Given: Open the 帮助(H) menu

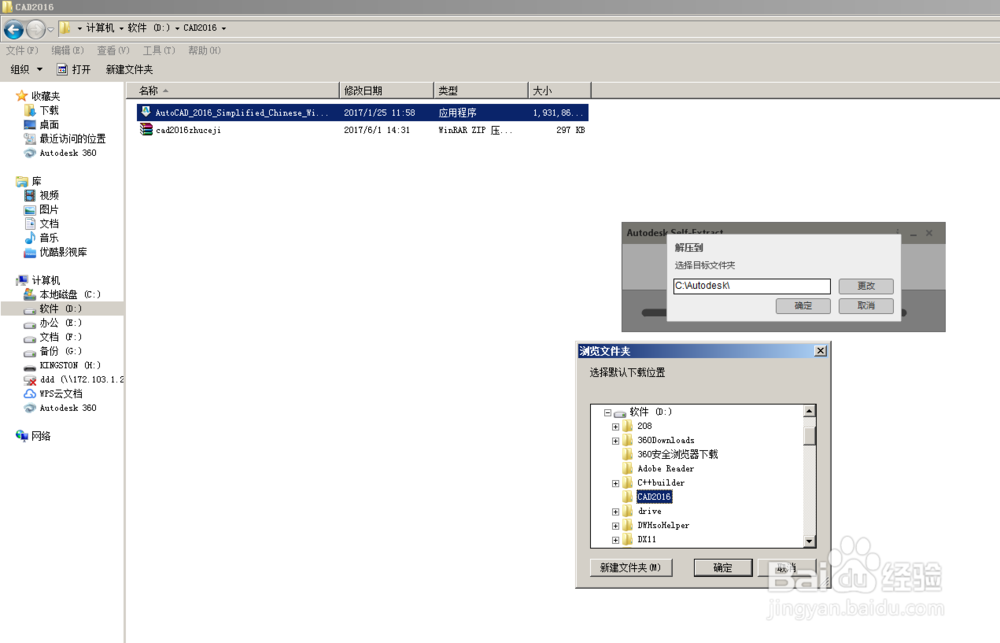Looking at the screenshot, I should click(x=204, y=50).
